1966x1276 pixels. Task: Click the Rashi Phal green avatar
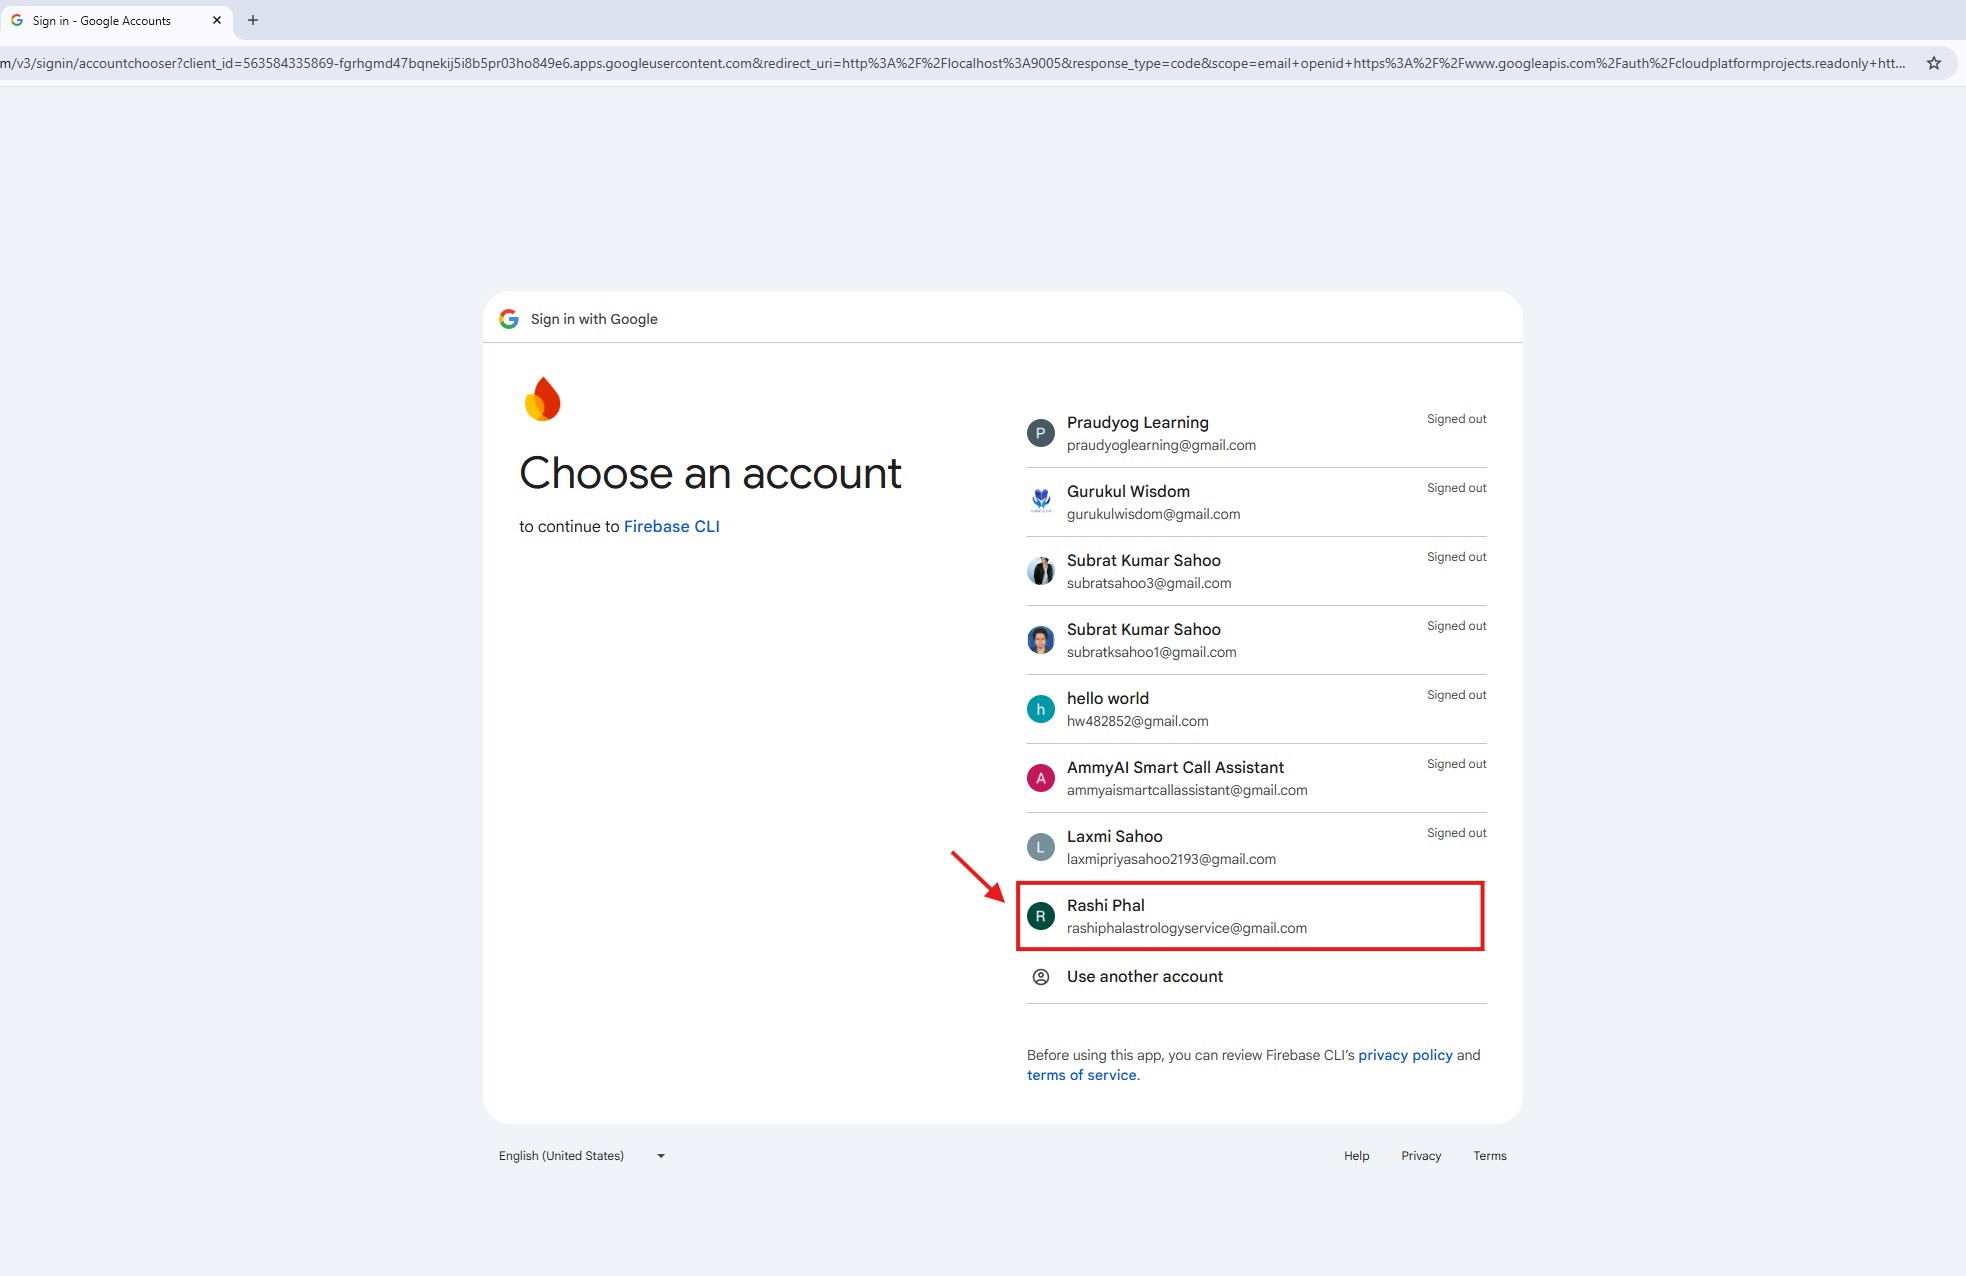[1040, 916]
